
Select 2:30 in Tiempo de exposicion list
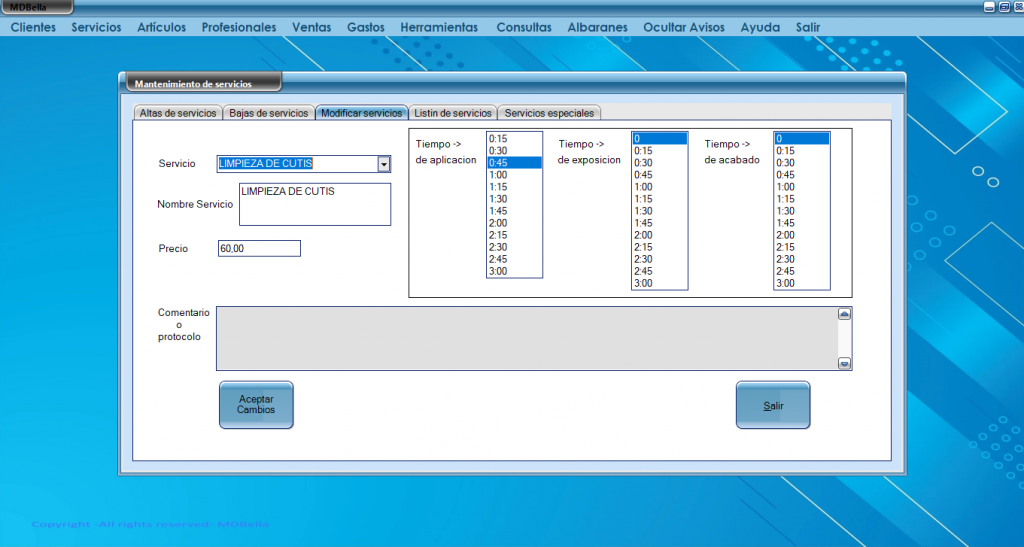point(660,259)
